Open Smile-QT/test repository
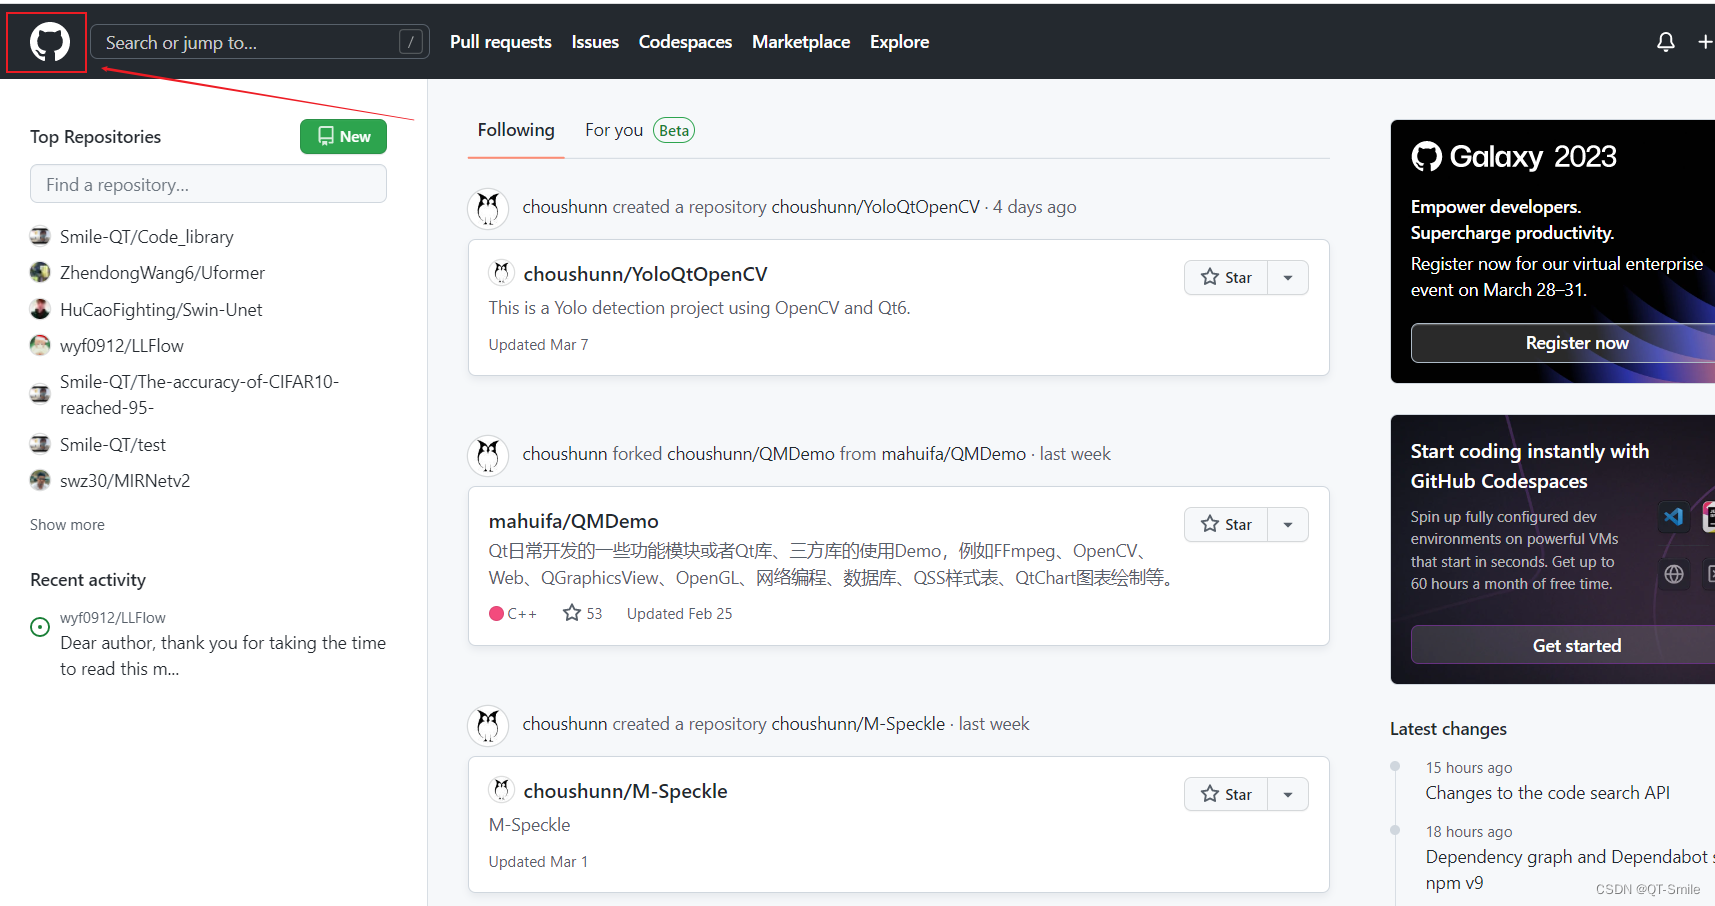Viewport: 1715px width, 906px height. pyautogui.click(x=113, y=445)
